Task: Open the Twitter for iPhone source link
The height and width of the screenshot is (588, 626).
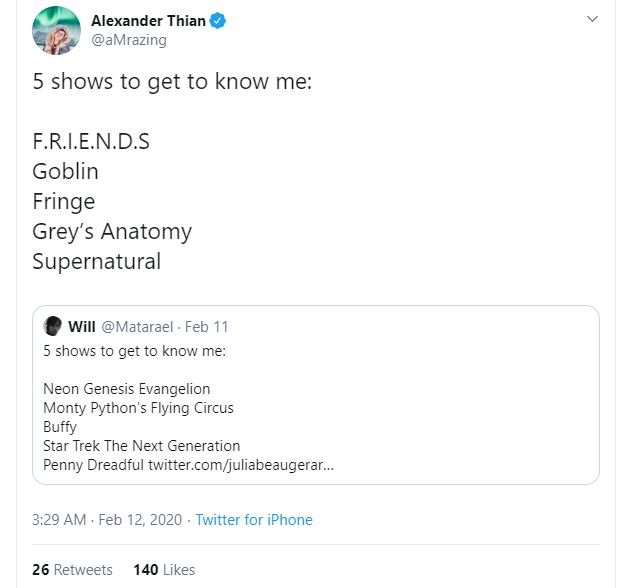Action: pos(254,520)
